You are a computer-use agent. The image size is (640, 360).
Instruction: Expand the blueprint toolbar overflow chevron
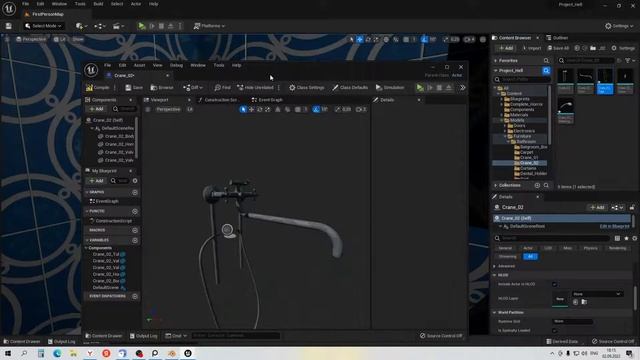[x=462, y=88]
